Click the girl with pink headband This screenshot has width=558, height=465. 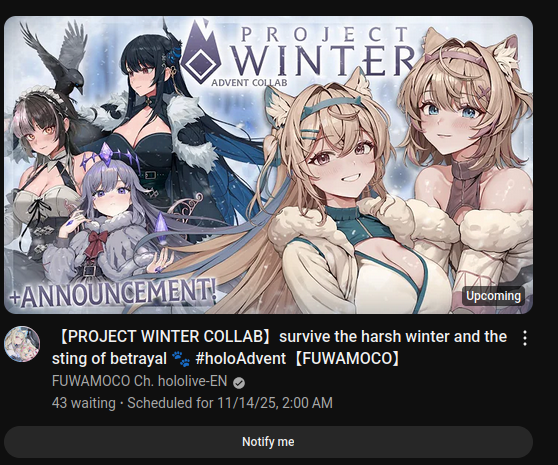click(470, 142)
